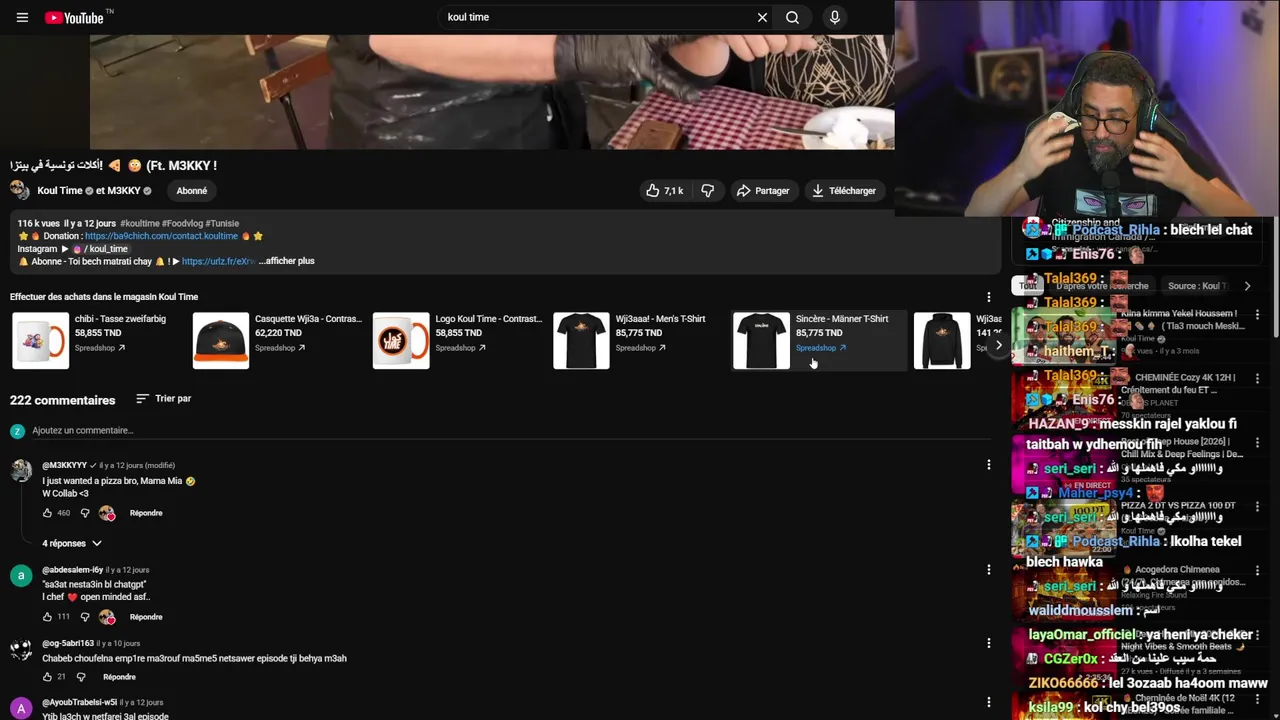Reply to og-5abri163 comment
Viewport: 1280px width, 720px height.
tap(119, 677)
